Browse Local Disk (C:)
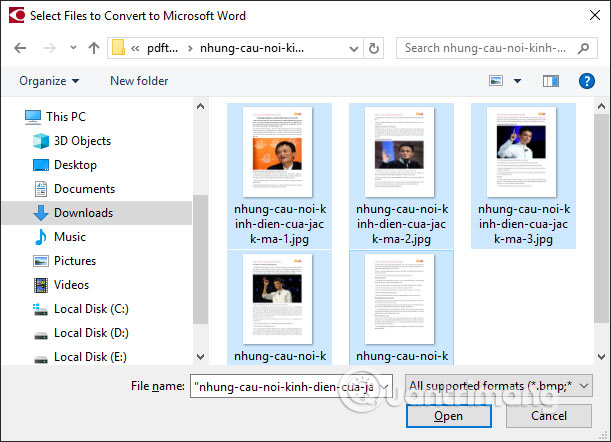The height and width of the screenshot is (442, 611). point(81,309)
